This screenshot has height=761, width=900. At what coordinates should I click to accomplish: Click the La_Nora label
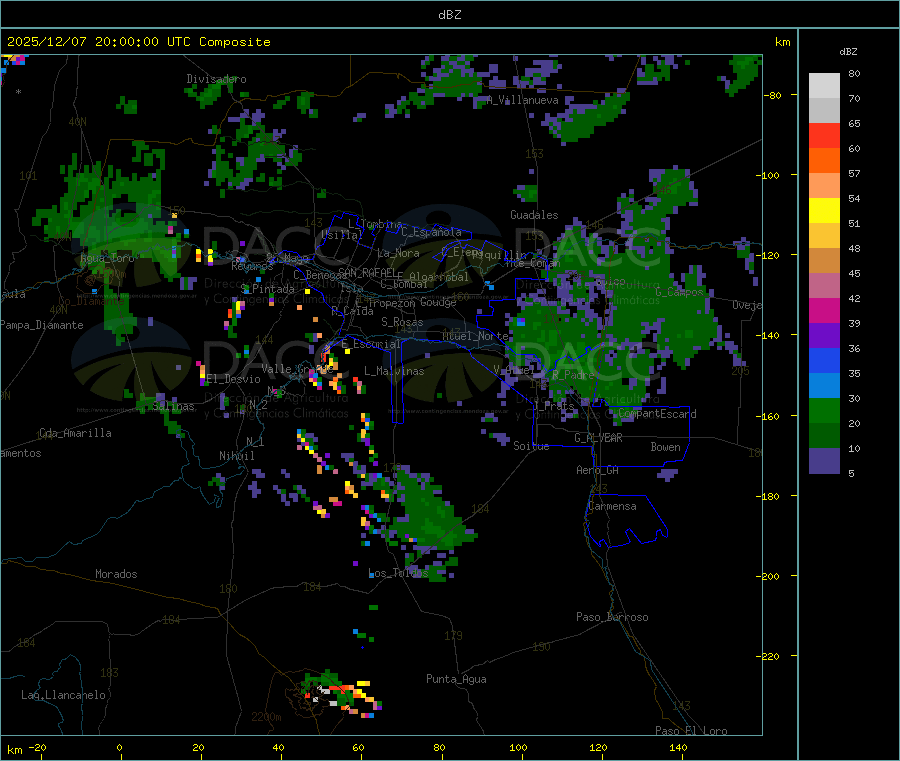pyautogui.click(x=398, y=253)
